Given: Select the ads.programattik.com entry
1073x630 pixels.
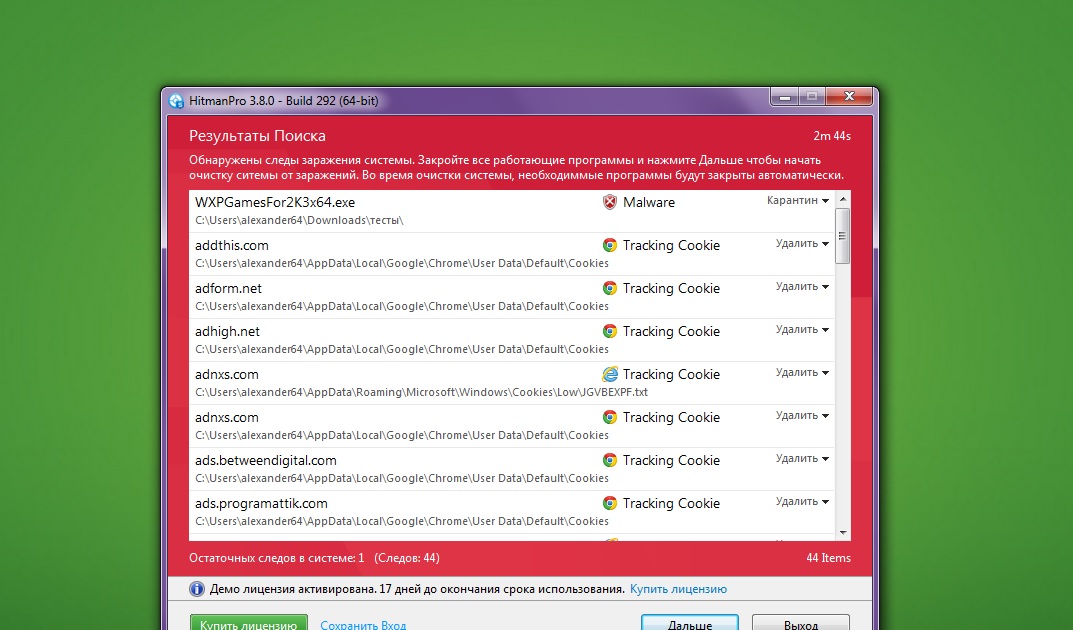Looking at the screenshot, I should [512, 512].
